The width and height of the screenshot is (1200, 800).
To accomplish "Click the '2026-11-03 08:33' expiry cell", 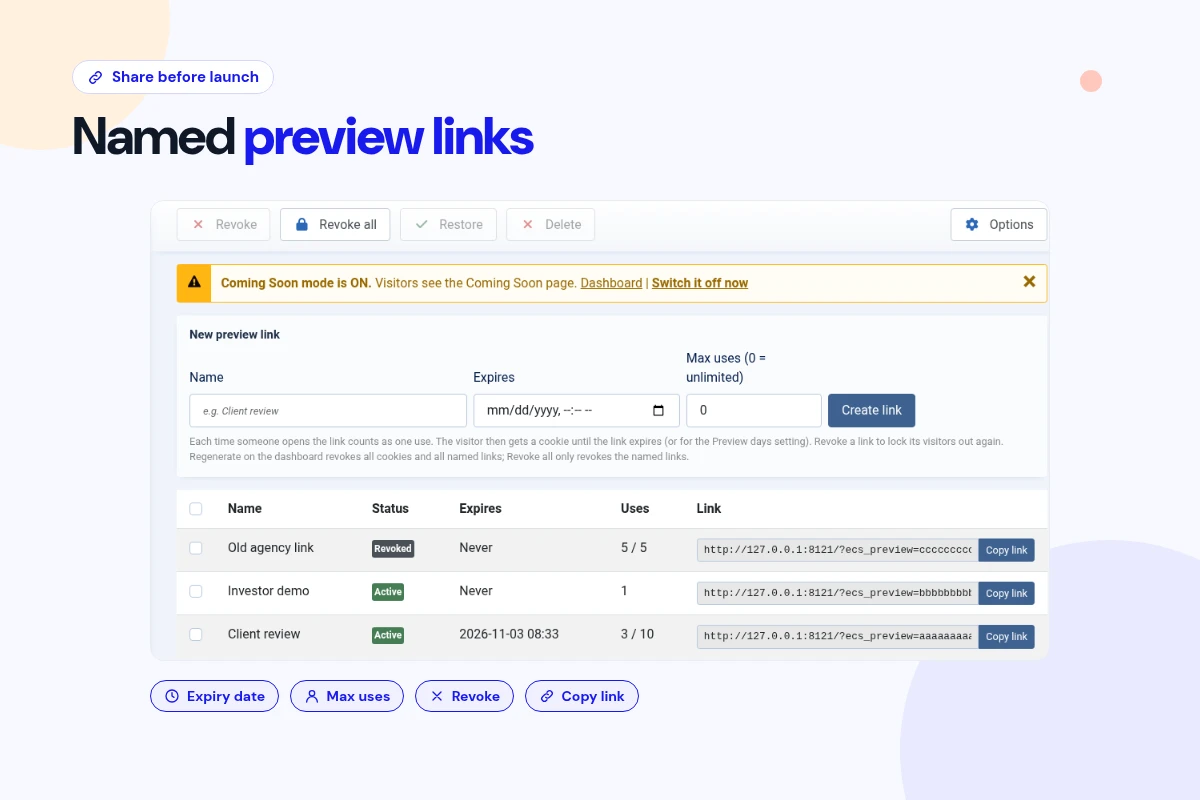I will [x=509, y=634].
